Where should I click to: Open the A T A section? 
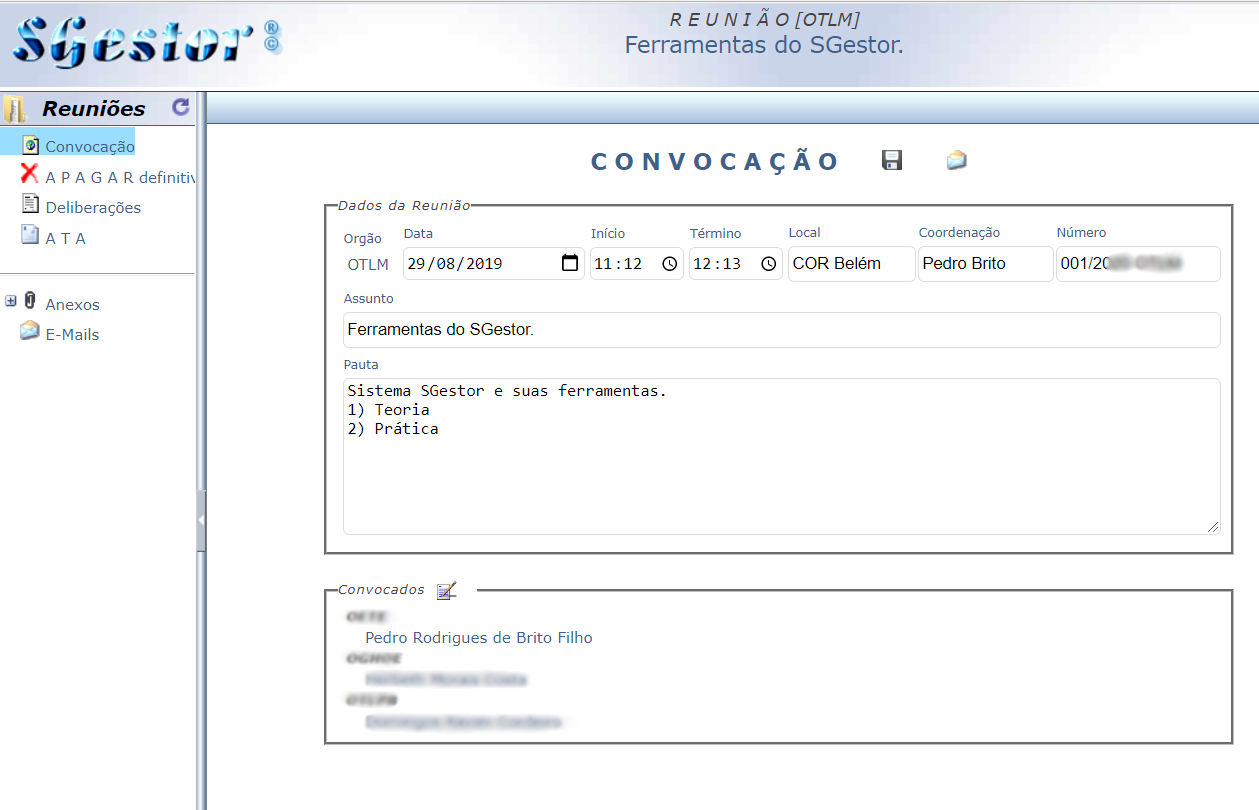point(66,238)
